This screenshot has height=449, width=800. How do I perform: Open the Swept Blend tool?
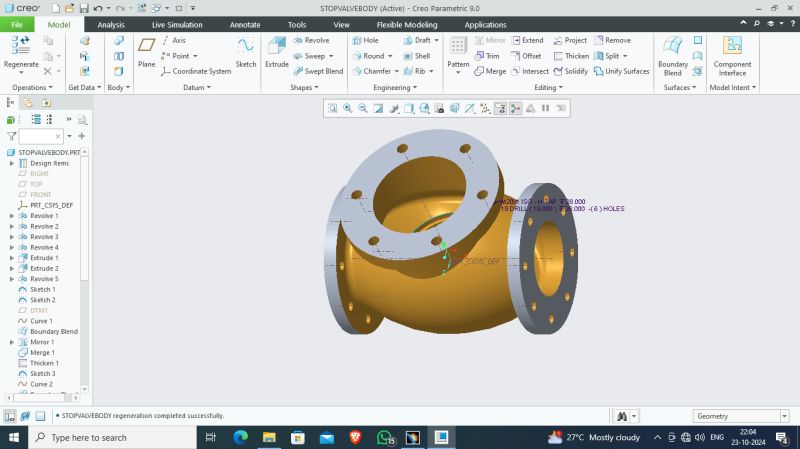pos(318,71)
